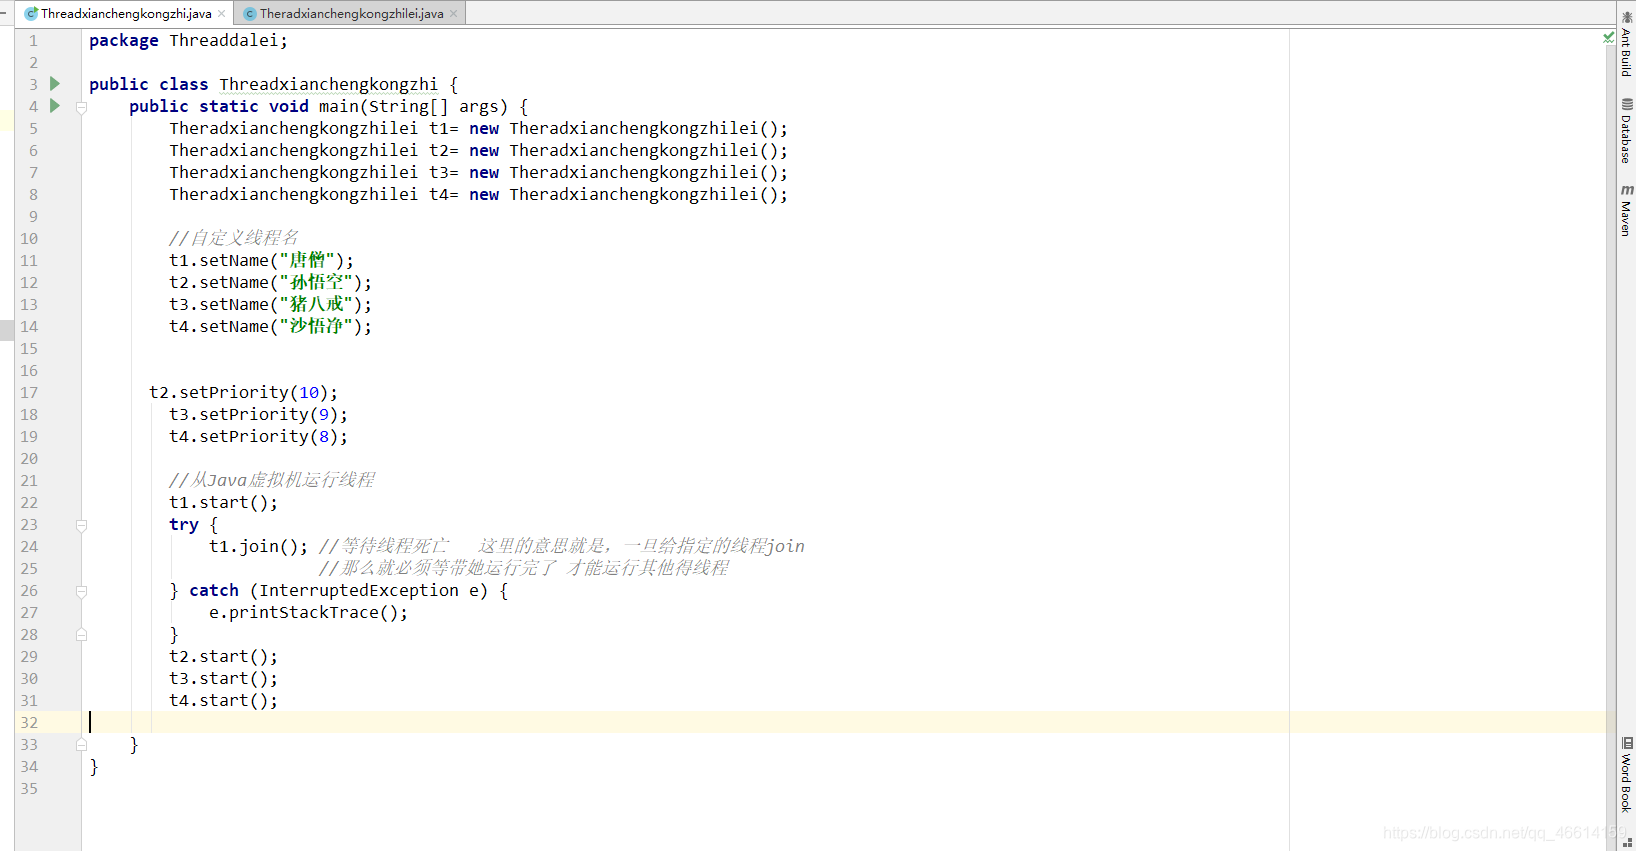Screen dimensions: 1636x851
Task: Click the class closing brace on line 34
Action: pyautogui.click(x=94, y=766)
